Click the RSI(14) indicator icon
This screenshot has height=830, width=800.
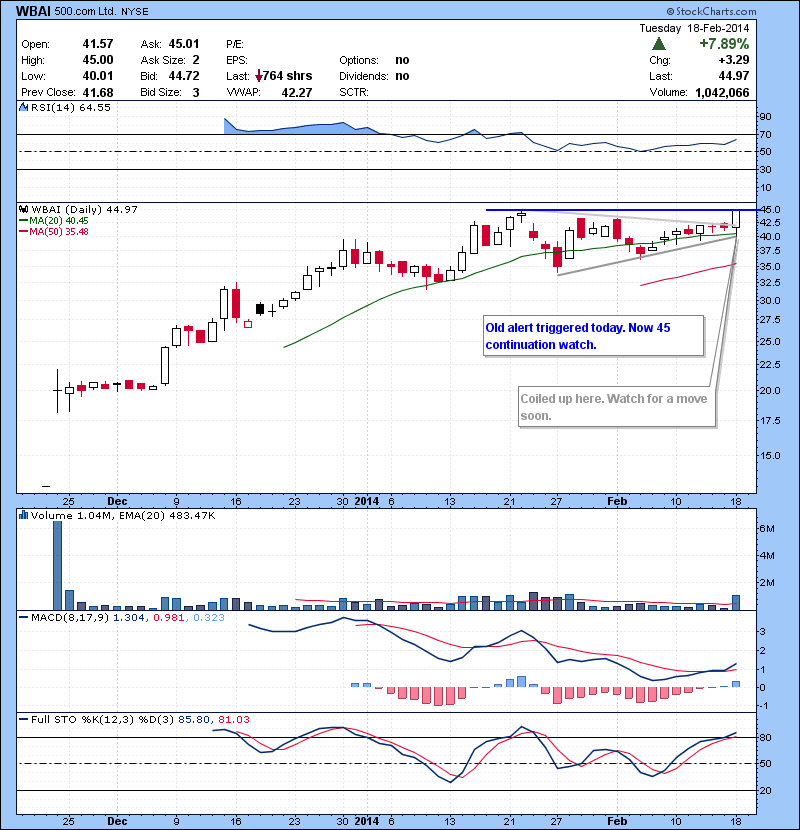(x=23, y=107)
